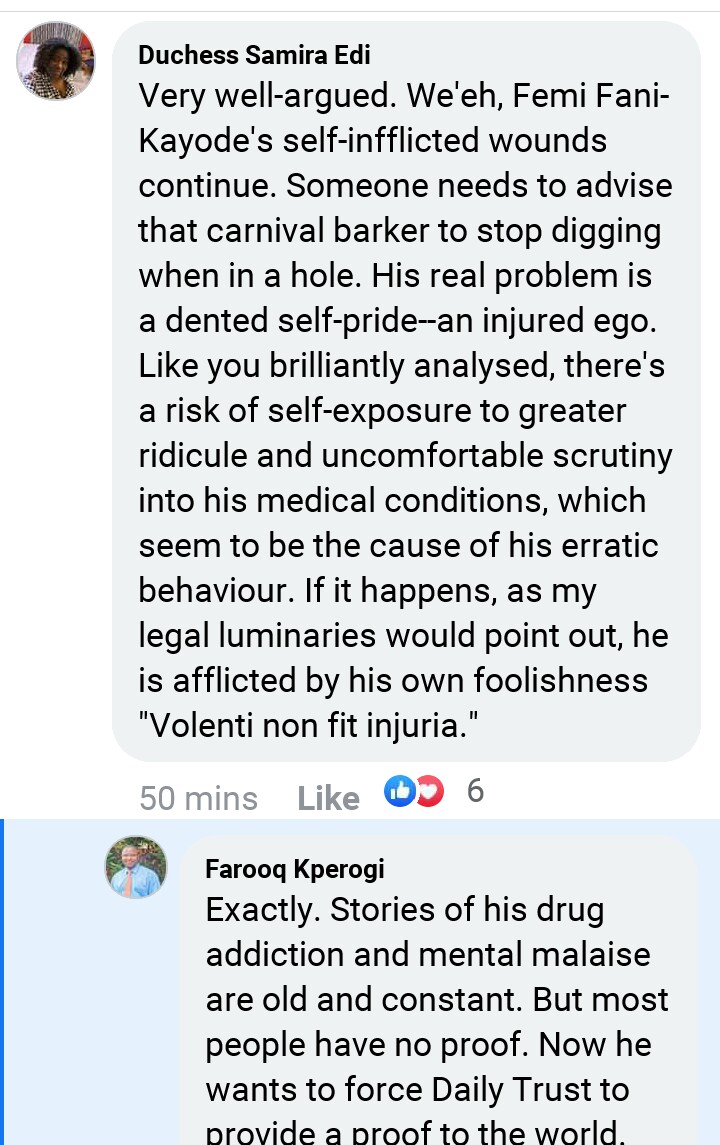The width and height of the screenshot is (720, 1145).
Task: Like Duchess Samira Edi's comment
Action: (328, 798)
